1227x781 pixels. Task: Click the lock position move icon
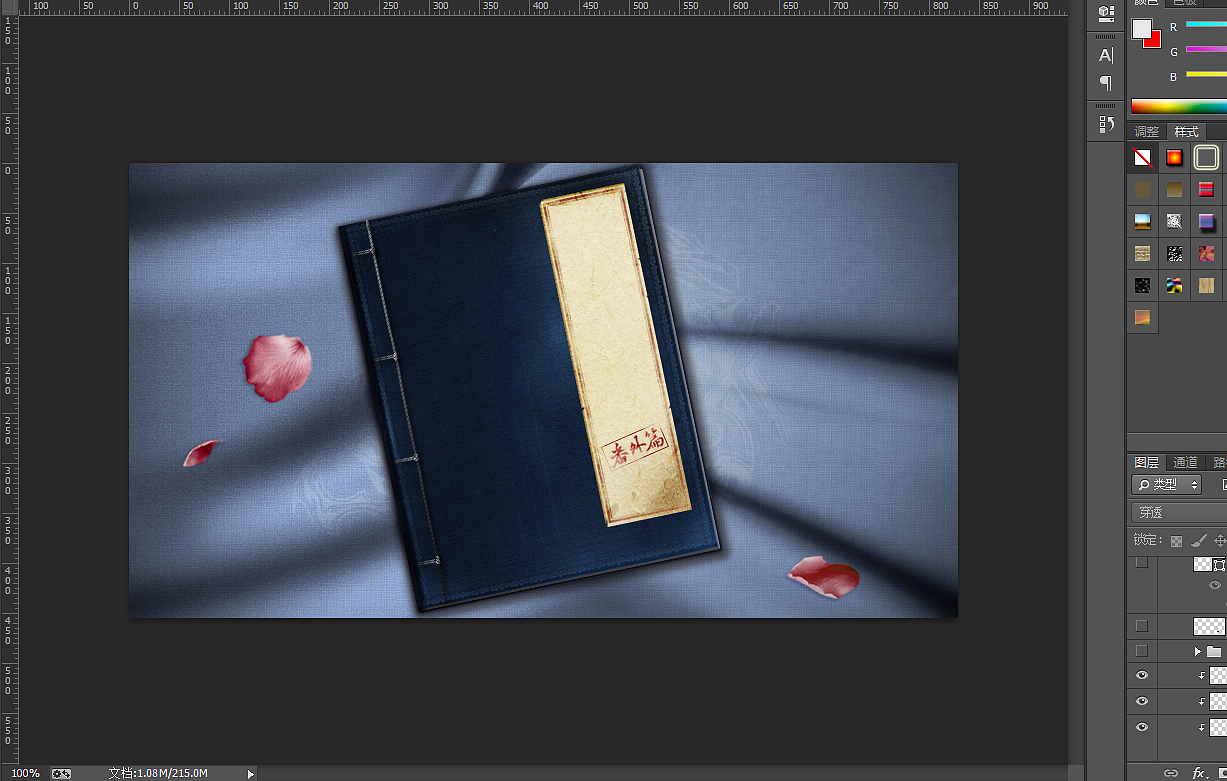point(1221,540)
